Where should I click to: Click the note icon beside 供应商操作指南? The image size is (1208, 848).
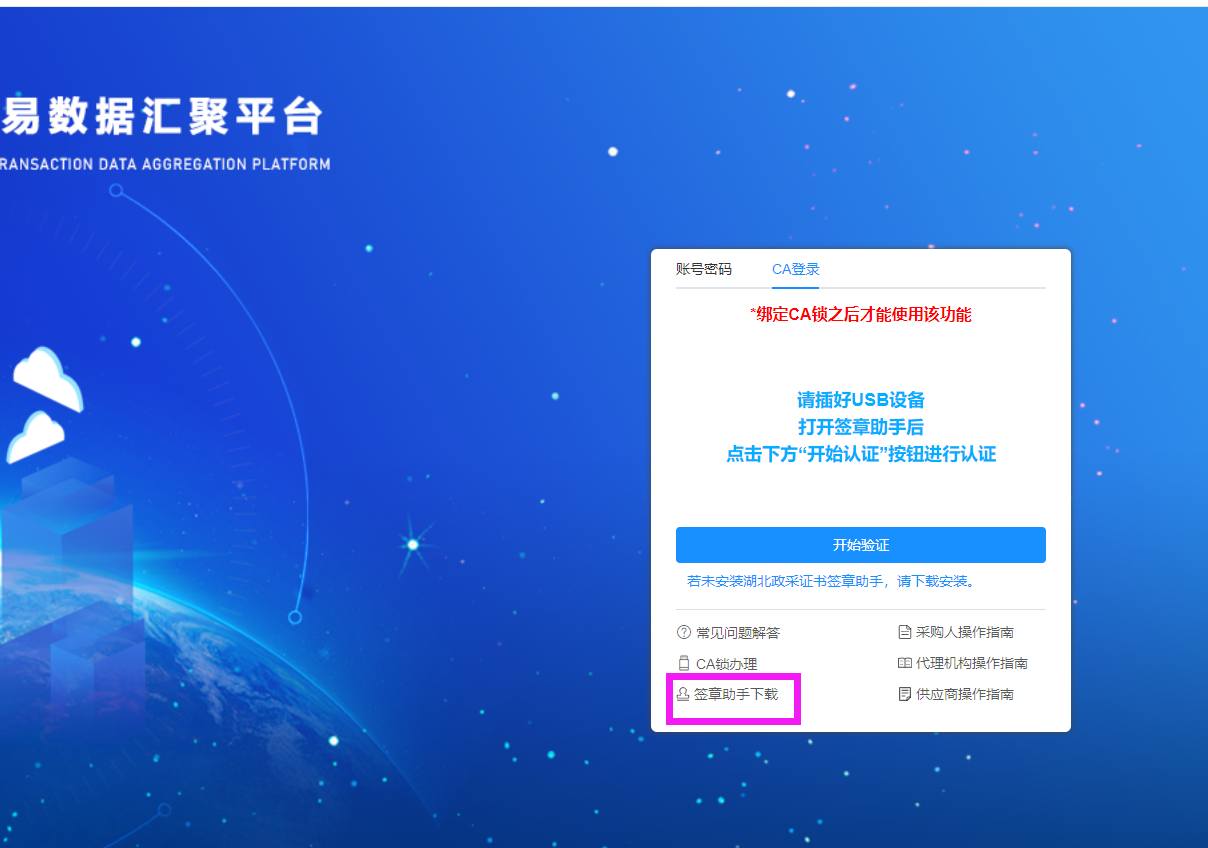[x=904, y=694]
